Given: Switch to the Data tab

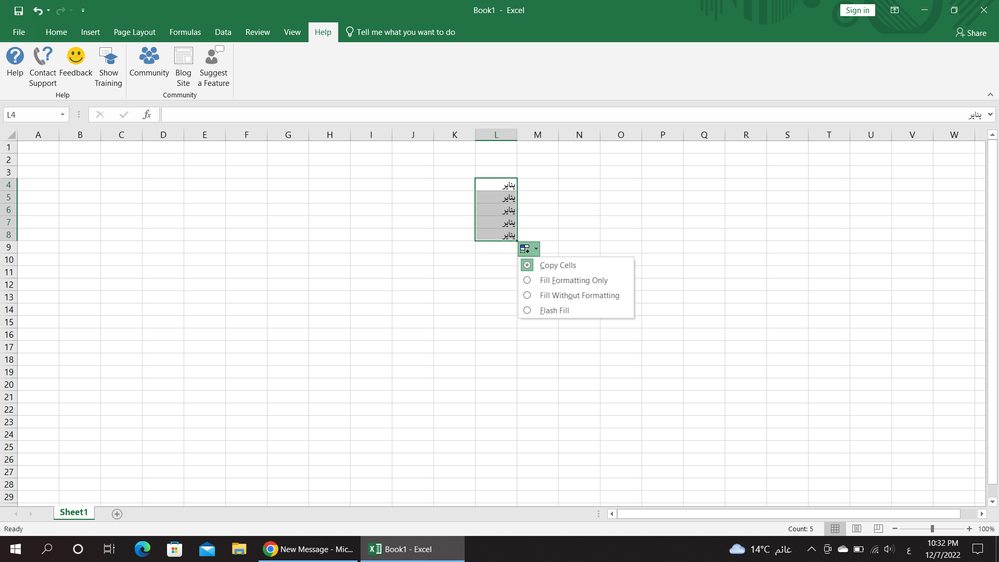Looking at the screenshot, I should click(223, 32).
